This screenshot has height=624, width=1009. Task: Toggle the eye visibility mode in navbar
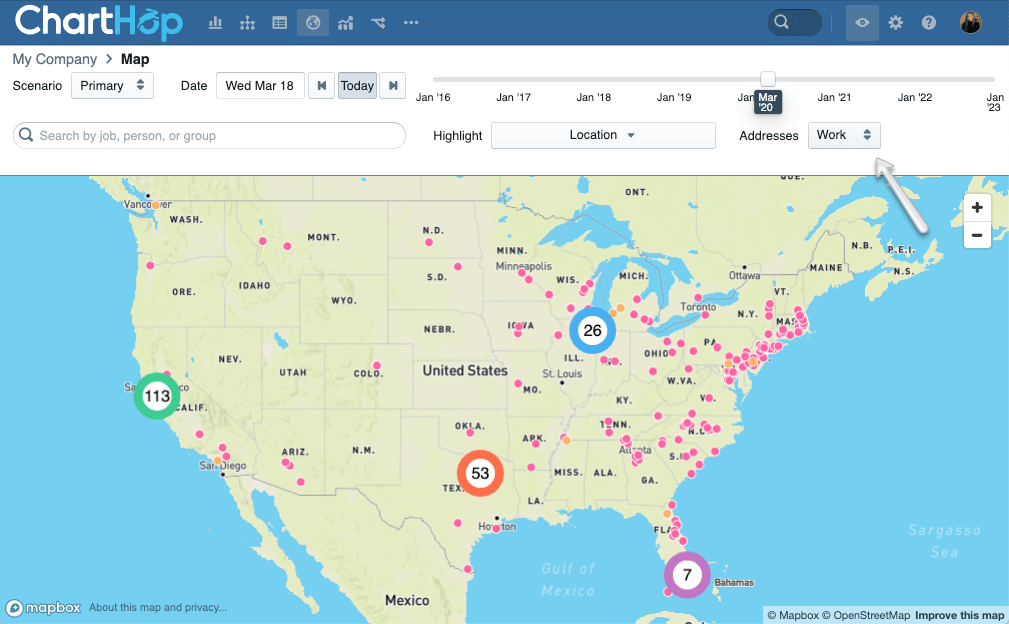[862, 21]
